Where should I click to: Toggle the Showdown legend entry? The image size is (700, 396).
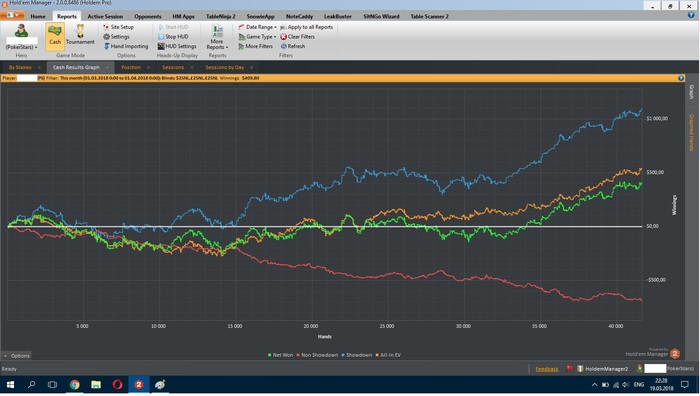357,355
